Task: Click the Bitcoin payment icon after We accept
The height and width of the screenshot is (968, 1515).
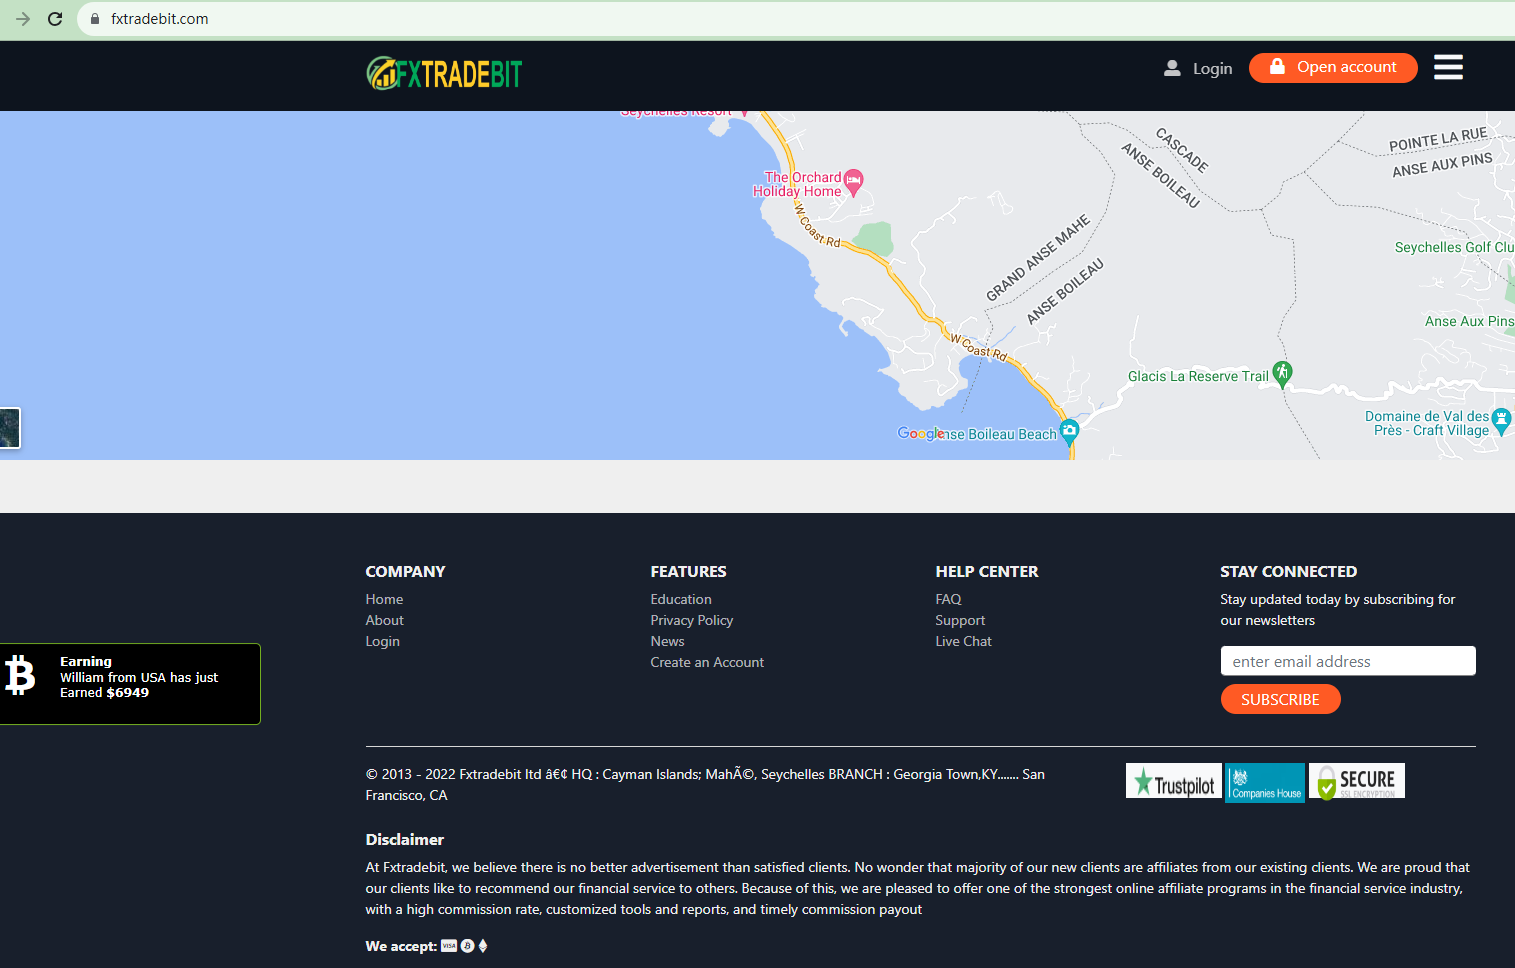Action: (467, 946)
